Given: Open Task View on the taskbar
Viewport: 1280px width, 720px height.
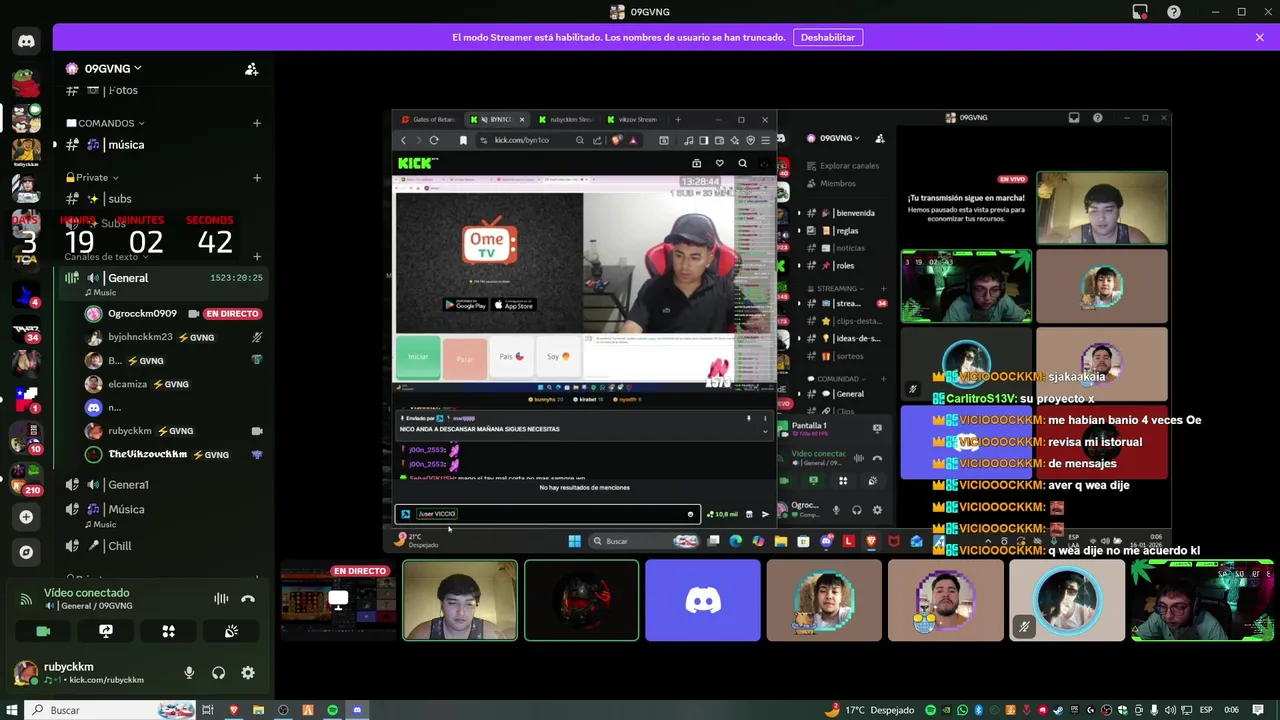Looking at the screenshot, I should [x=208, y=710].
